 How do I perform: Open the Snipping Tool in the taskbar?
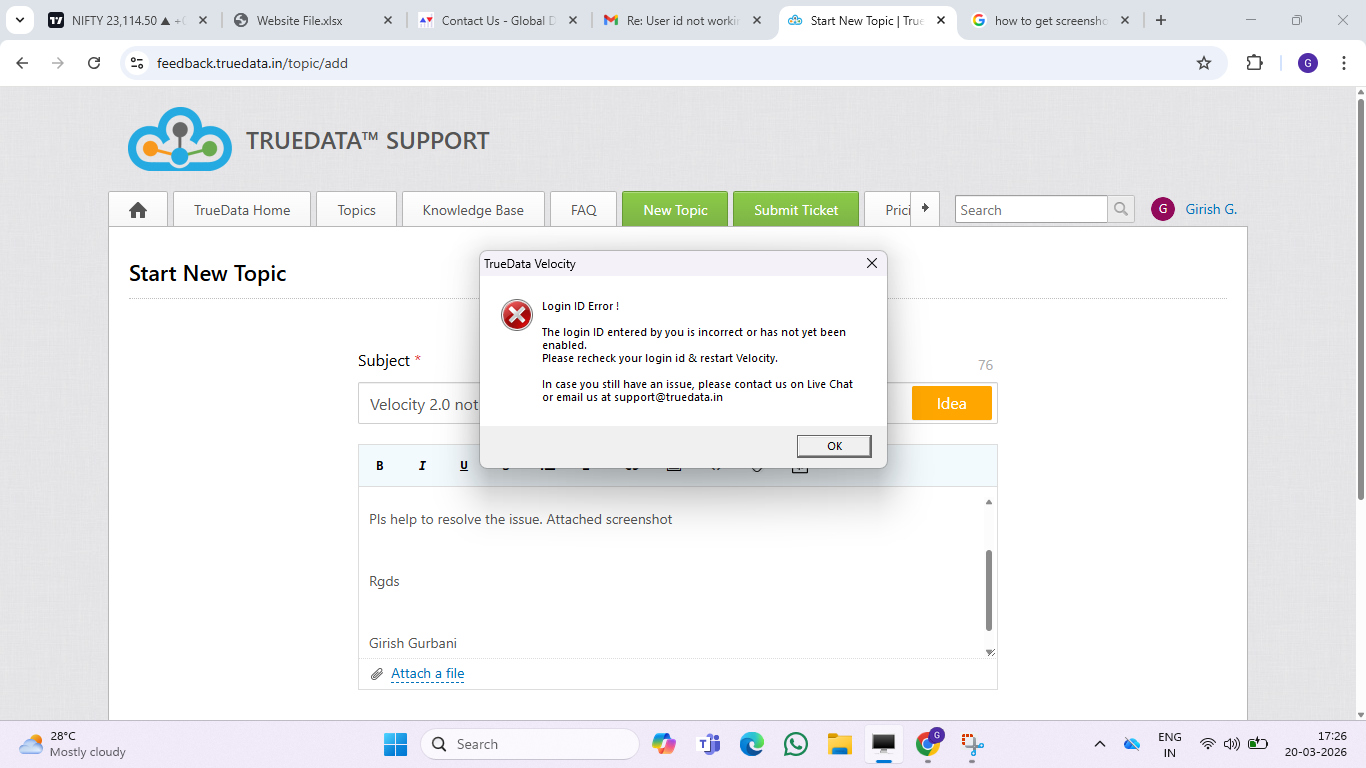click(x=972, y=744)
